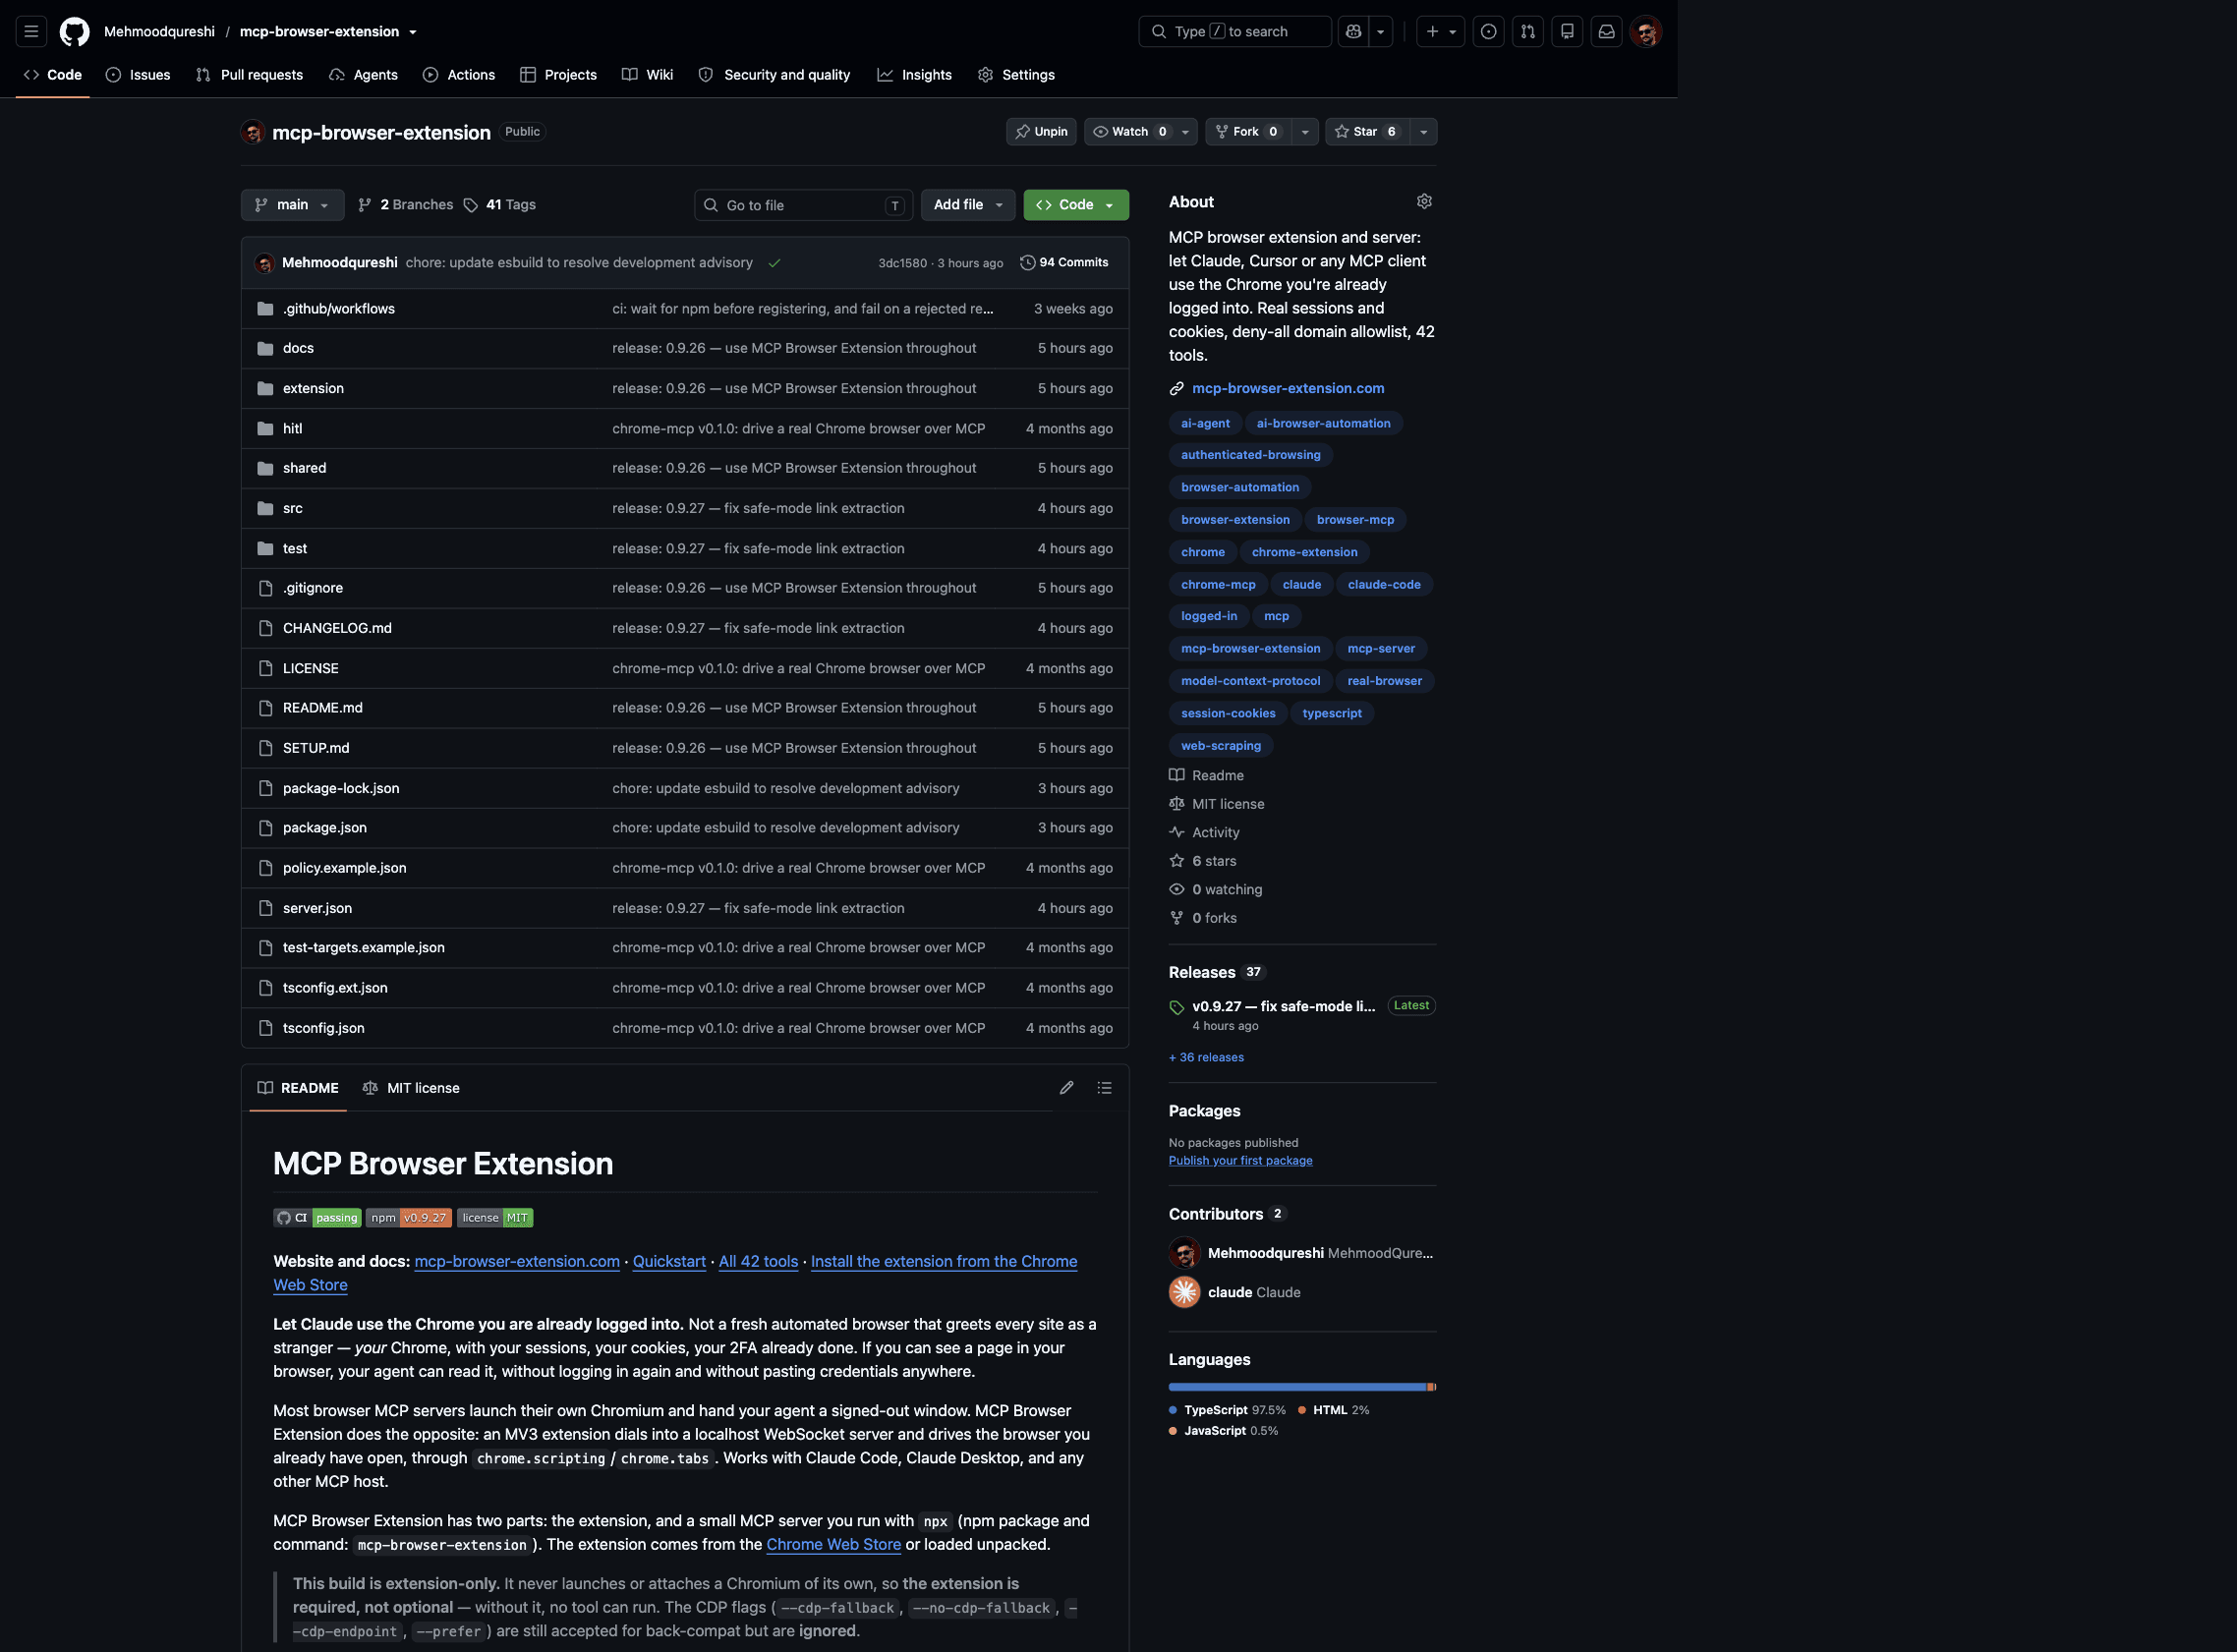Viewport: 2237px width, 1652px height.
Task: Click the HTML 2% language entry
Action: [x=1333, y=1410]
